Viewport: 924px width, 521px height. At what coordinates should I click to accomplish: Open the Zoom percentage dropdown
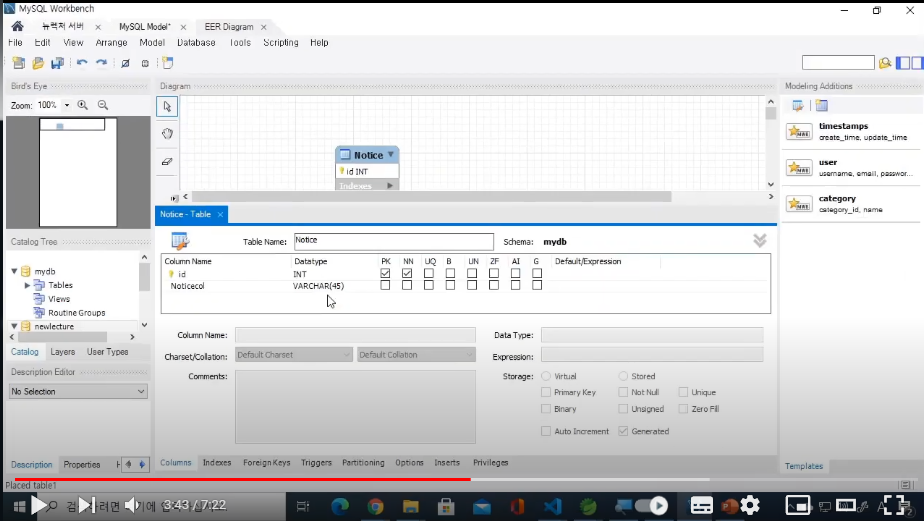pyautogui.click(x=67, y=105)
